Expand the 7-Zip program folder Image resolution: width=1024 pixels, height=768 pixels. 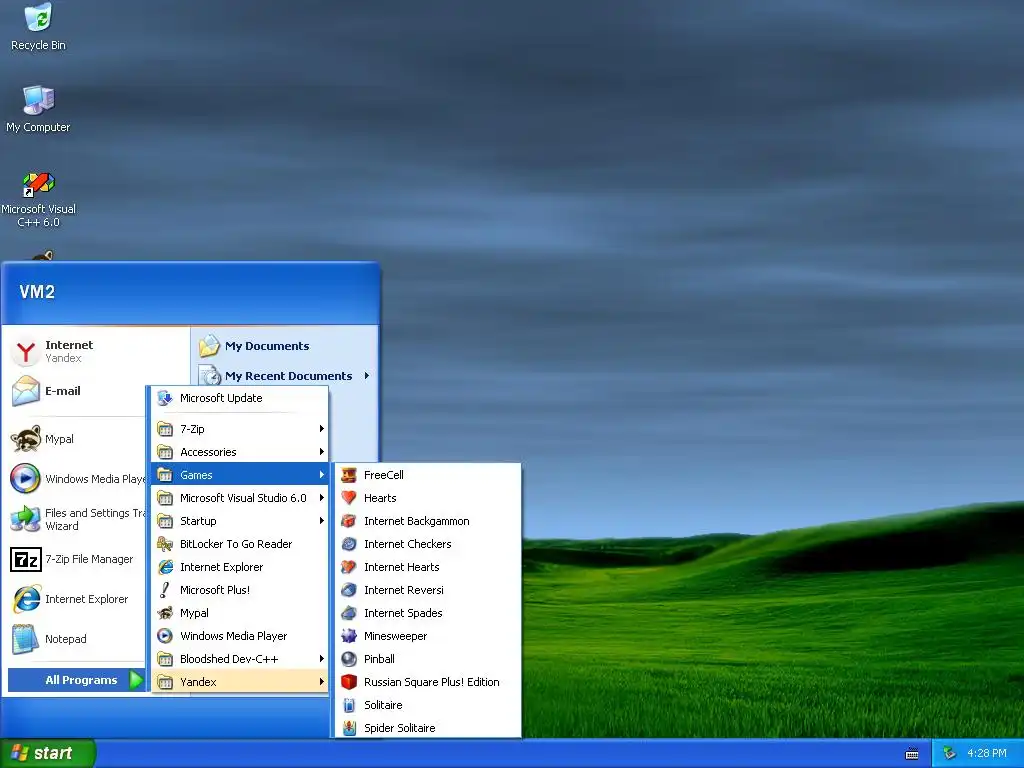tap(240, 428)
